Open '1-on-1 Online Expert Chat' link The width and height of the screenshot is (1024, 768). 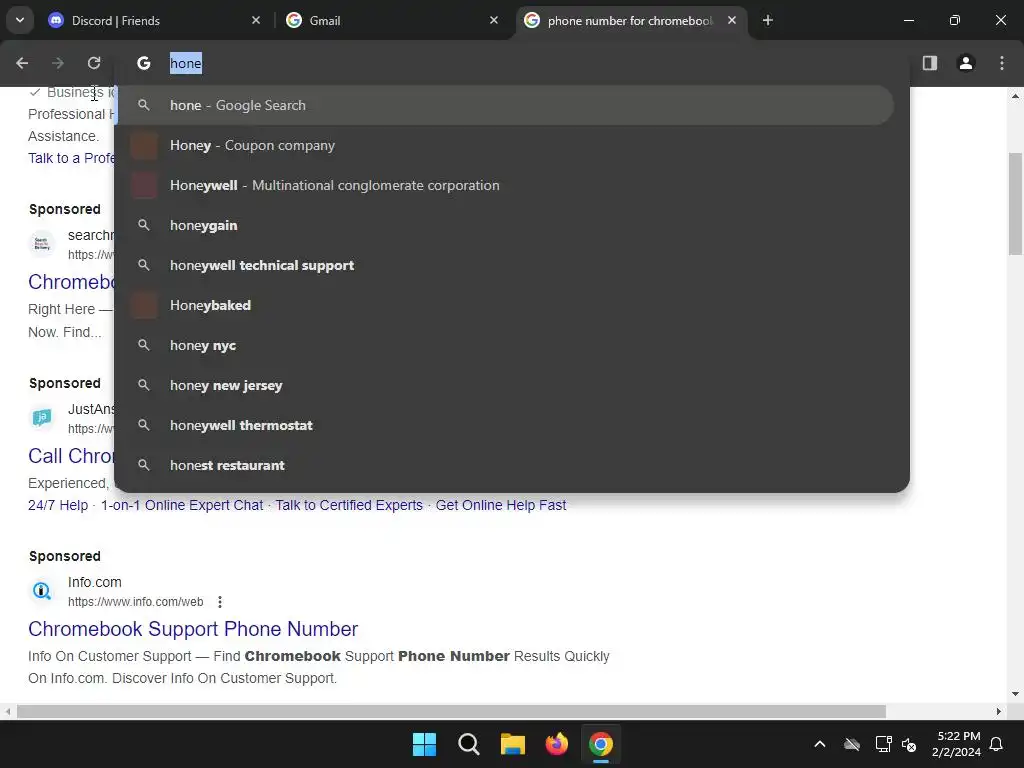(x=182, y=505)
